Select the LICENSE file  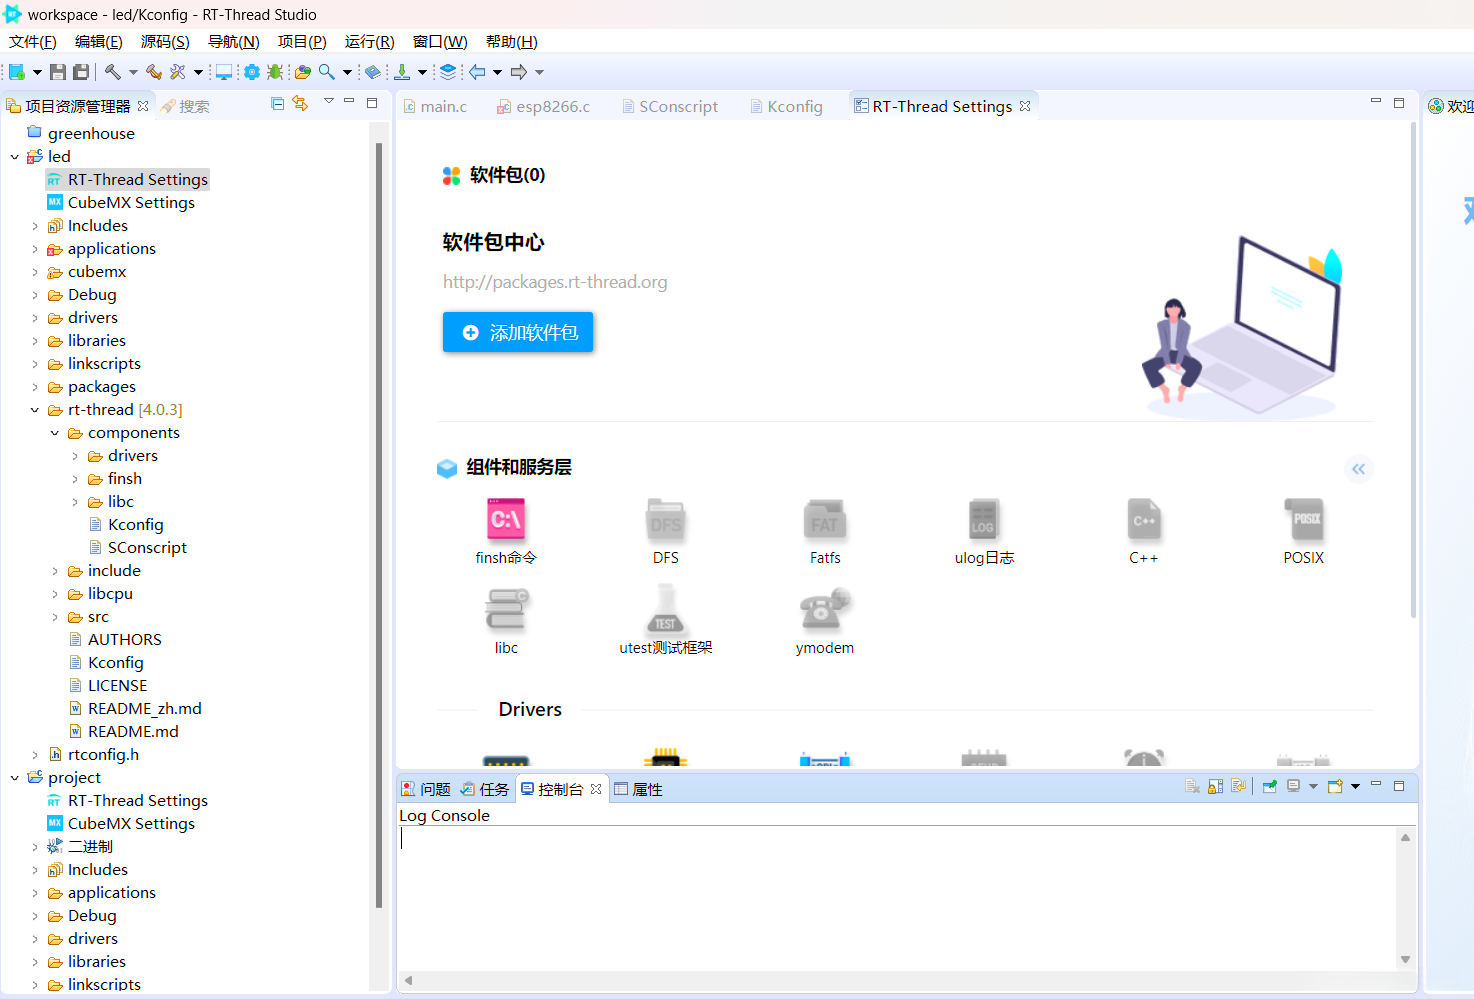117,686
